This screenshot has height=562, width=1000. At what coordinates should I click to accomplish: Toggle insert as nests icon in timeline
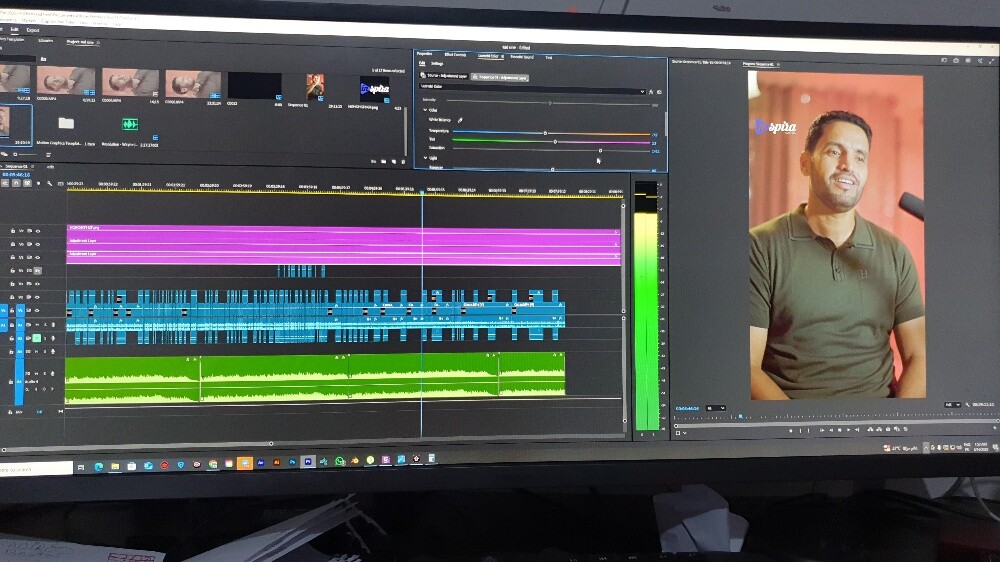pyautogui.click(x=5, y=184)
